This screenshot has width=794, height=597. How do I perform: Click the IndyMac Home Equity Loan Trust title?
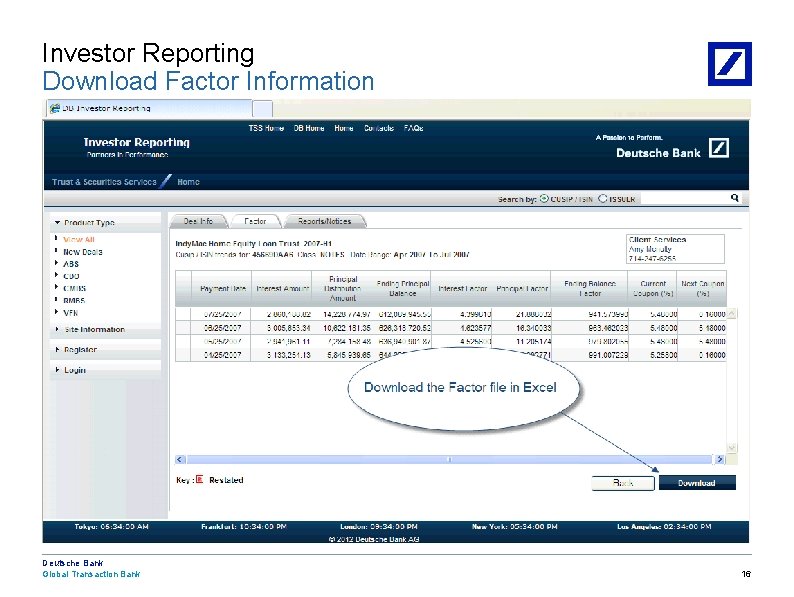[x=253, y=244]
